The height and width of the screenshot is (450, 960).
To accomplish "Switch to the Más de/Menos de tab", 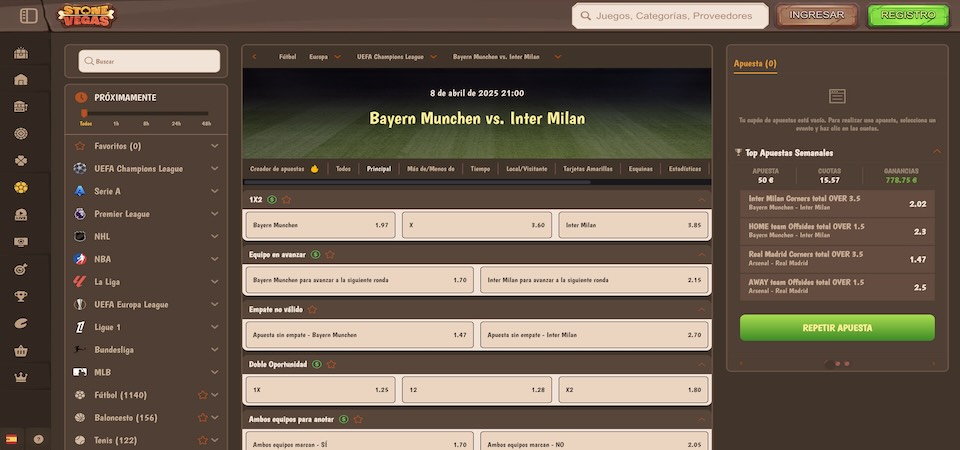I will (x=431, y=169).
